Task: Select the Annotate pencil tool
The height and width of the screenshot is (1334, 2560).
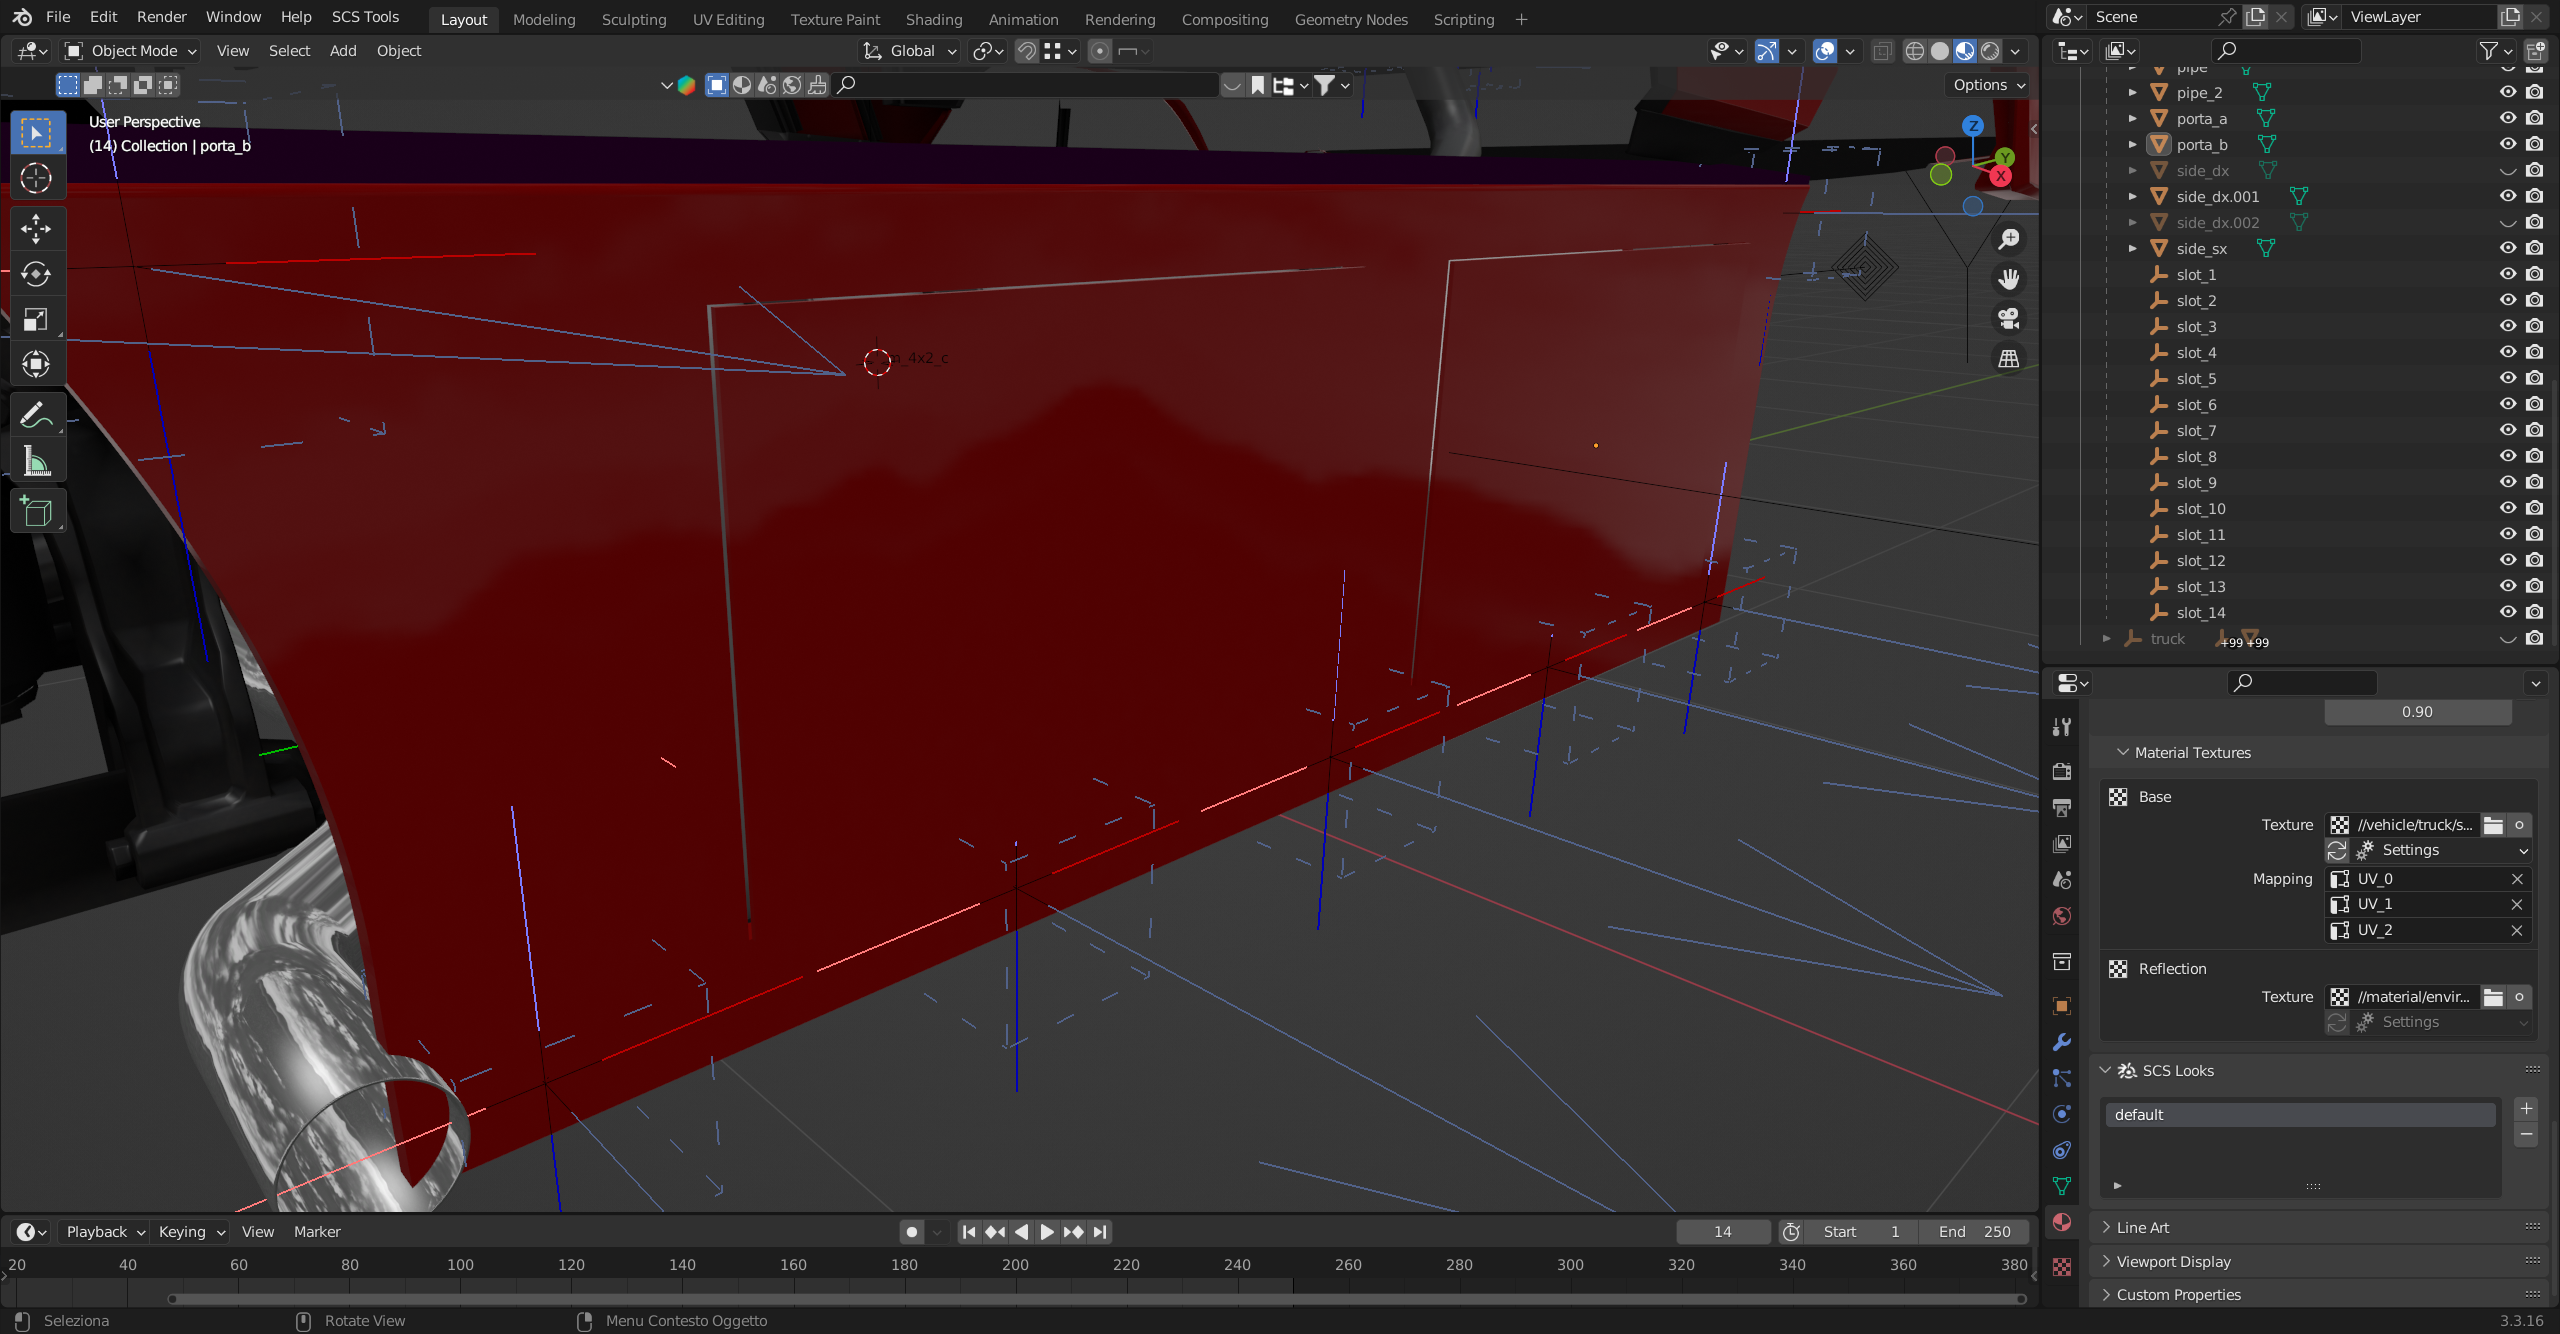Action: tap(36, 414)
